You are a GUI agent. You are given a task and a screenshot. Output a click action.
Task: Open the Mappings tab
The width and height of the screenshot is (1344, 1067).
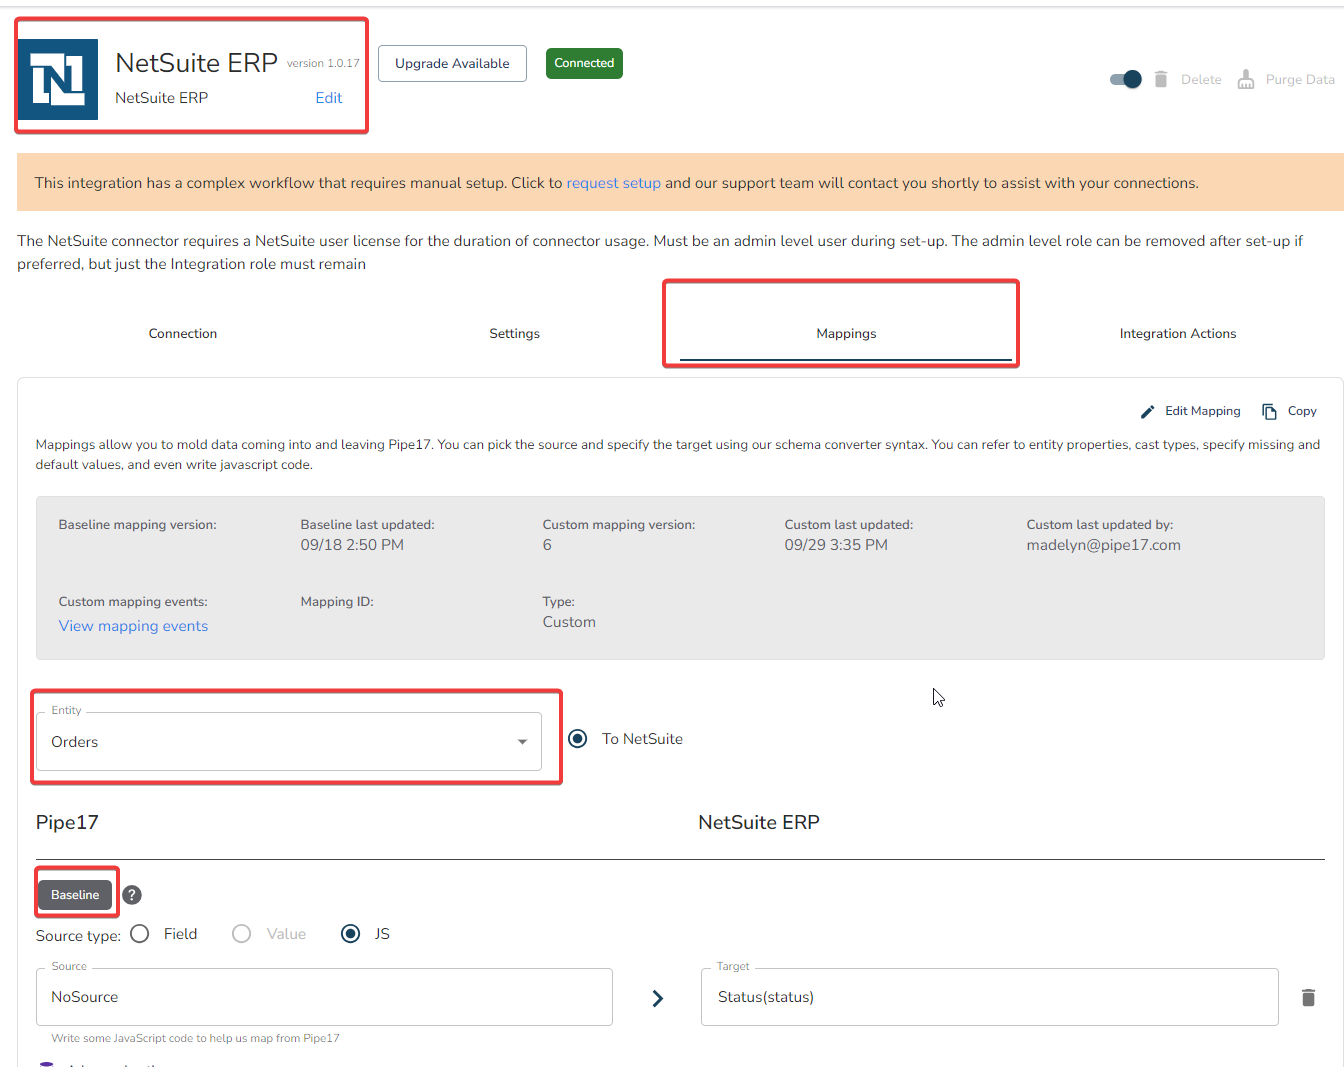coord(846,334)
